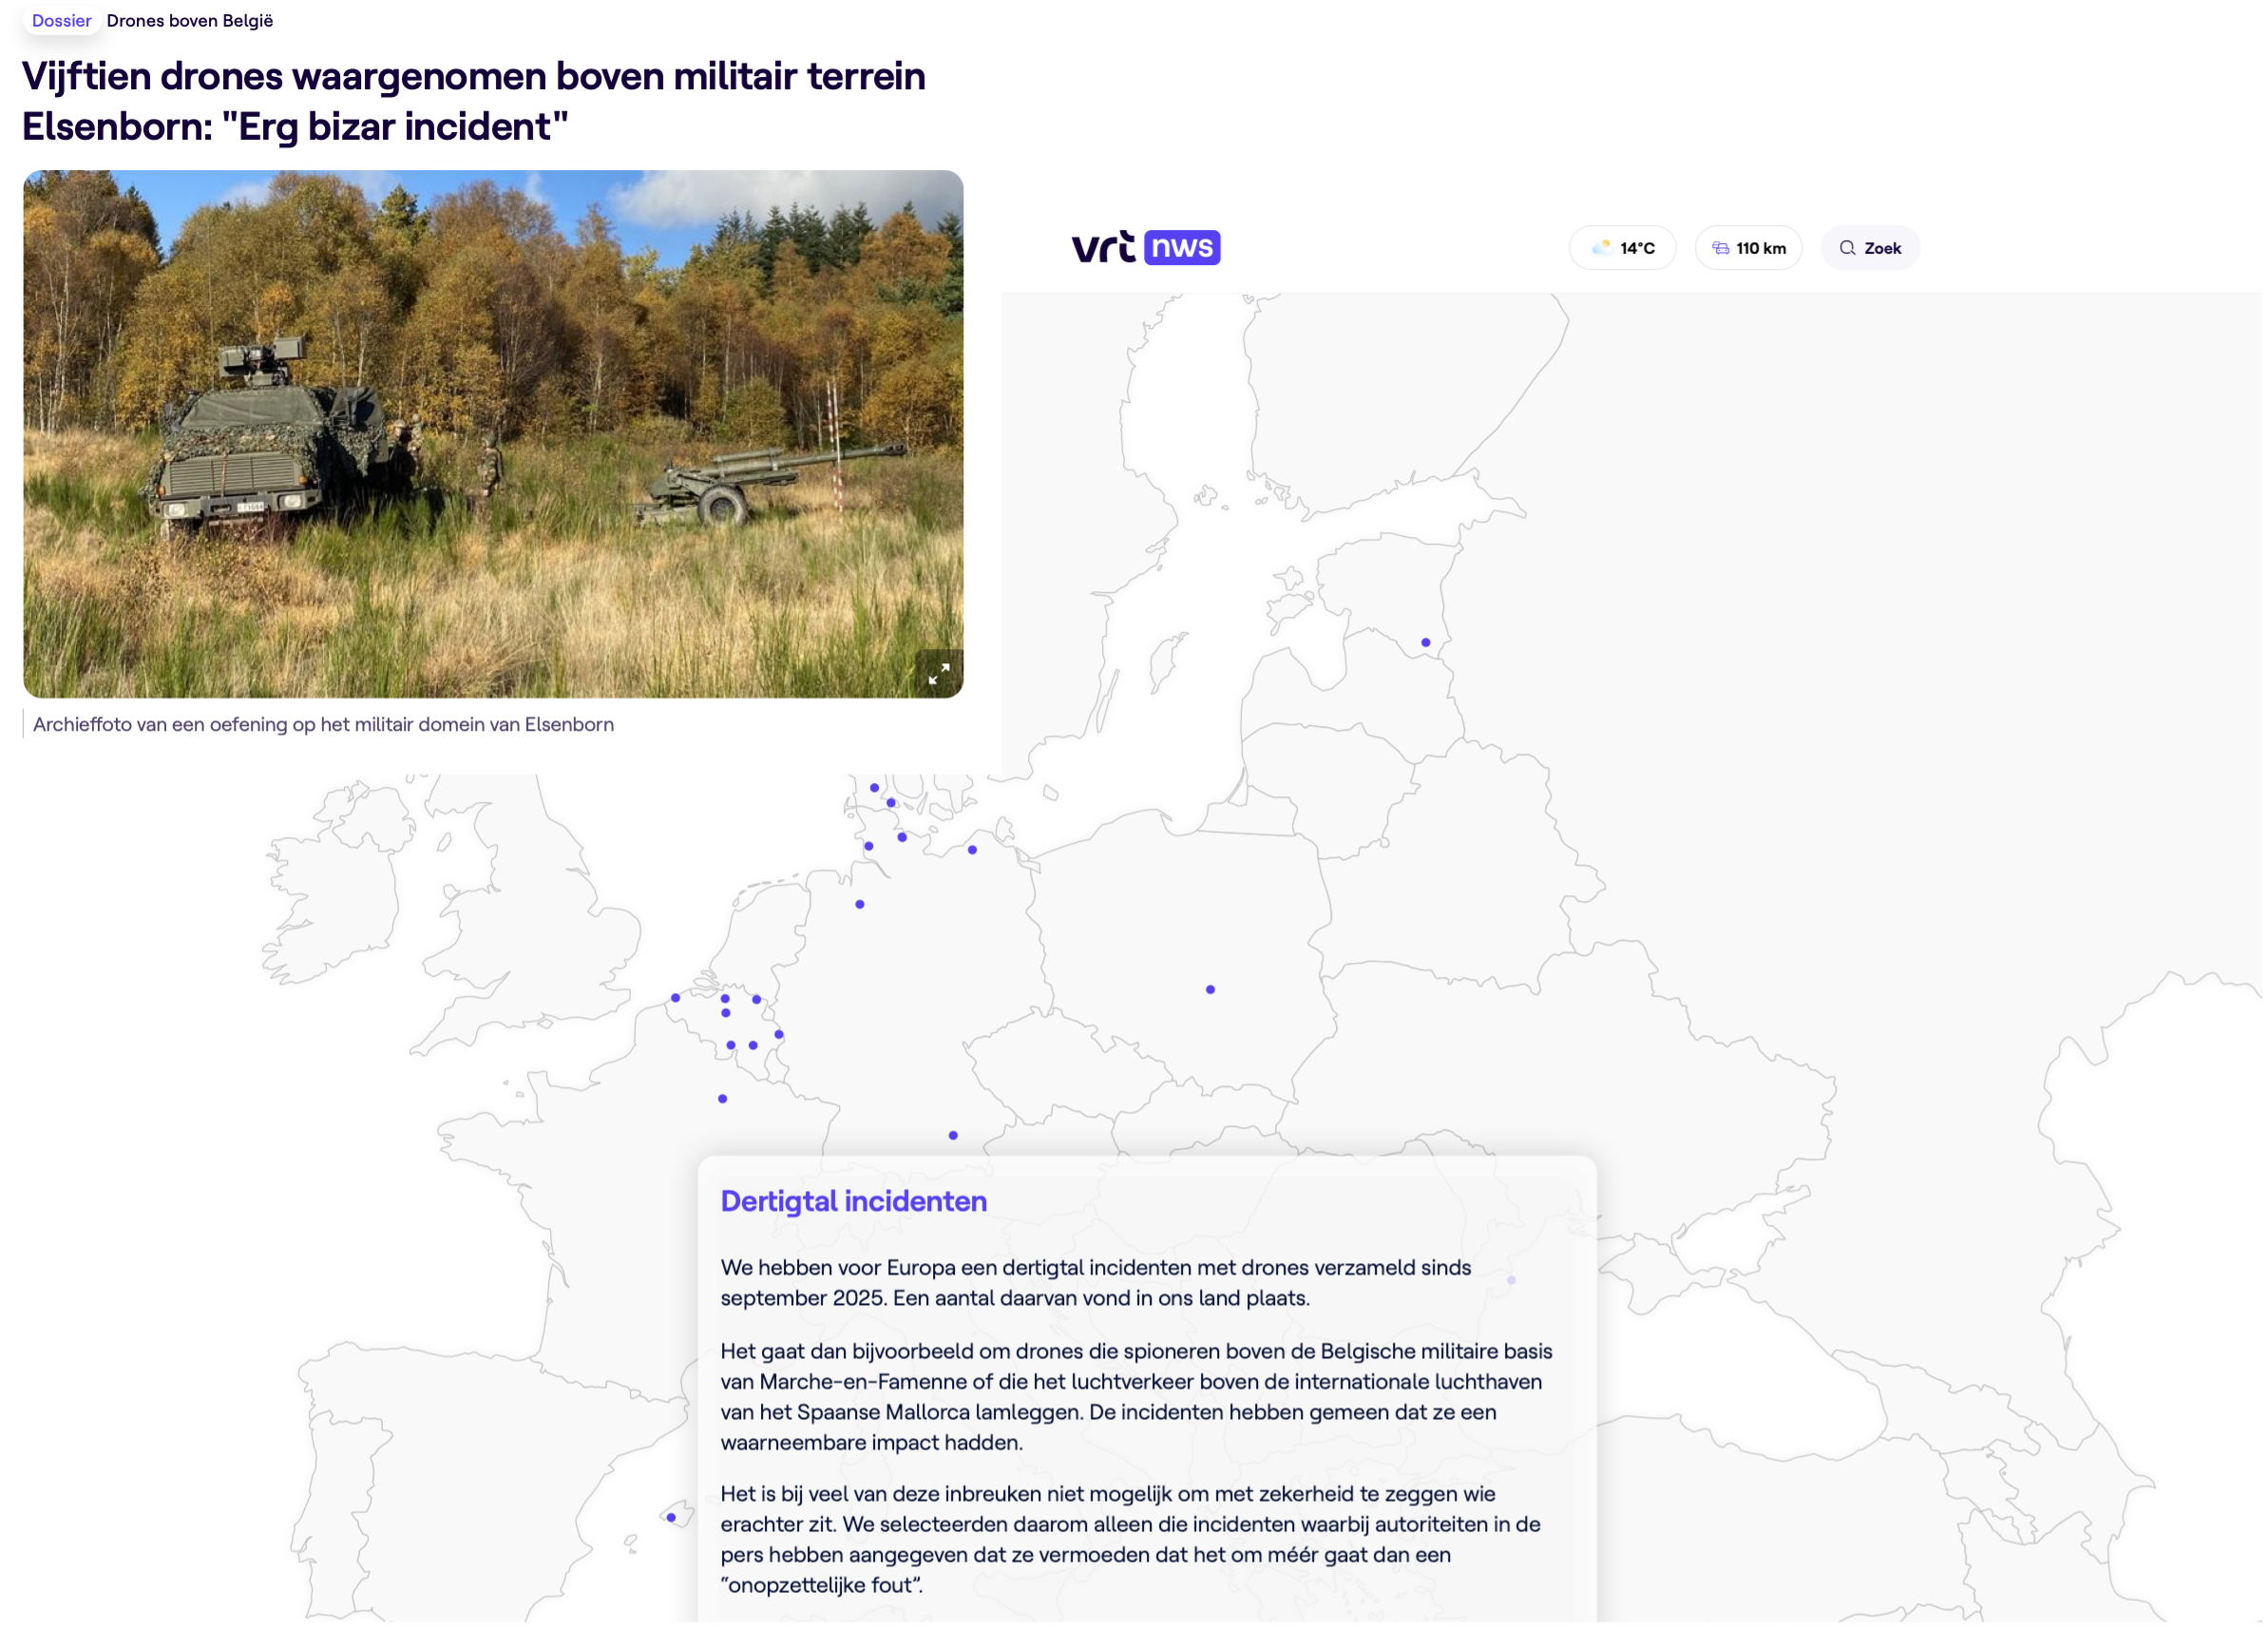The image size is (2268, 1629).
Task: Click the VRT NWS logo
Action: click(x=1146, y=247)
